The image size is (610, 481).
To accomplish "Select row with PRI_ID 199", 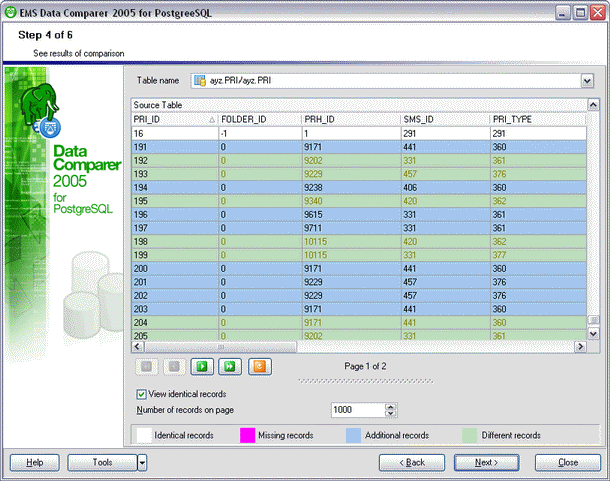I will [x=359, y=255].
